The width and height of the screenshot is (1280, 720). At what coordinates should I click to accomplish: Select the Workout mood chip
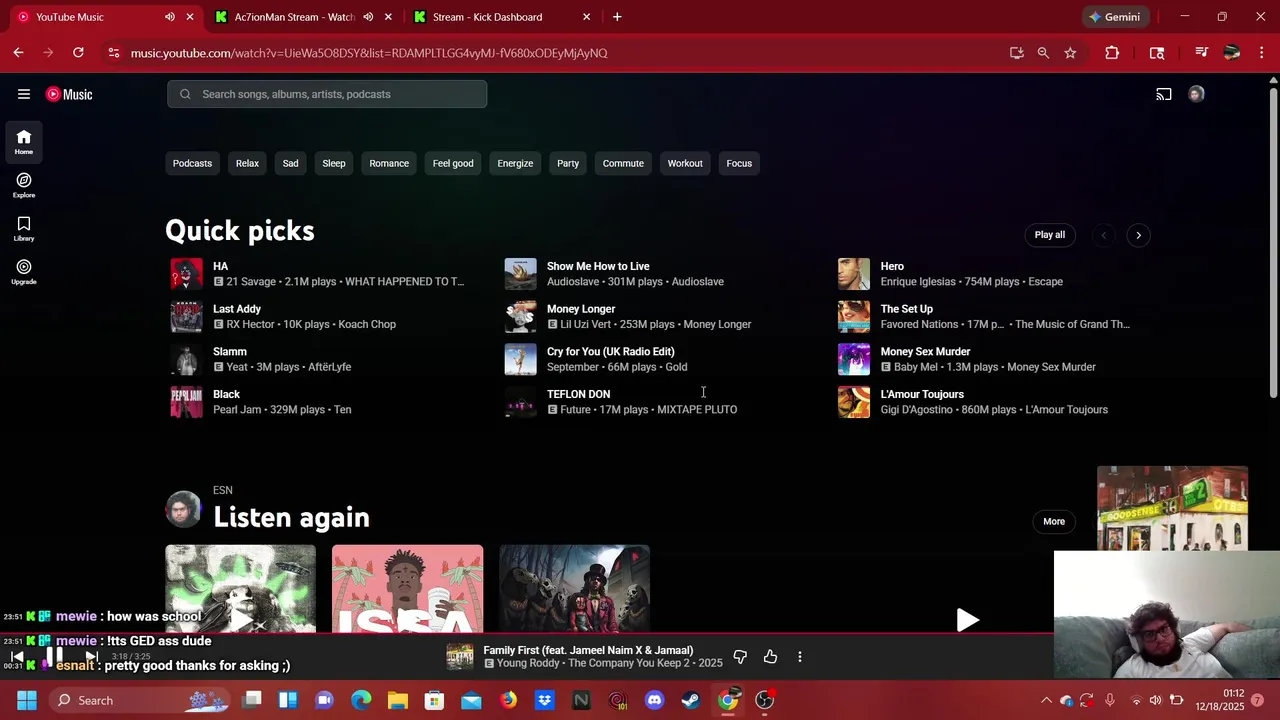(685, 163)
